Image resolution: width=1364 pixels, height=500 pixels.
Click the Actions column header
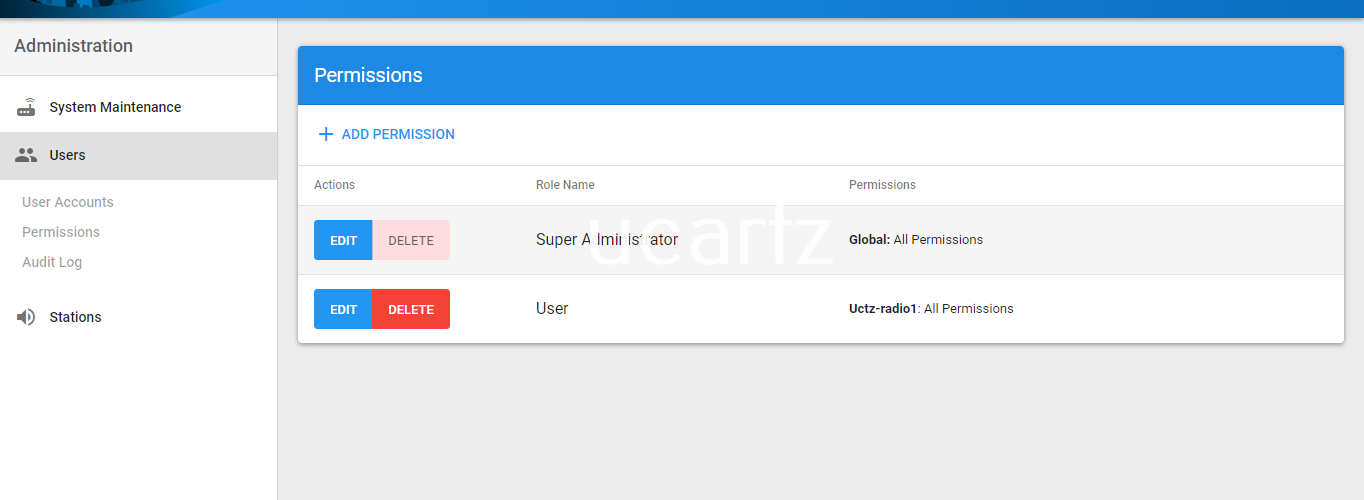(x=334, y=185)
